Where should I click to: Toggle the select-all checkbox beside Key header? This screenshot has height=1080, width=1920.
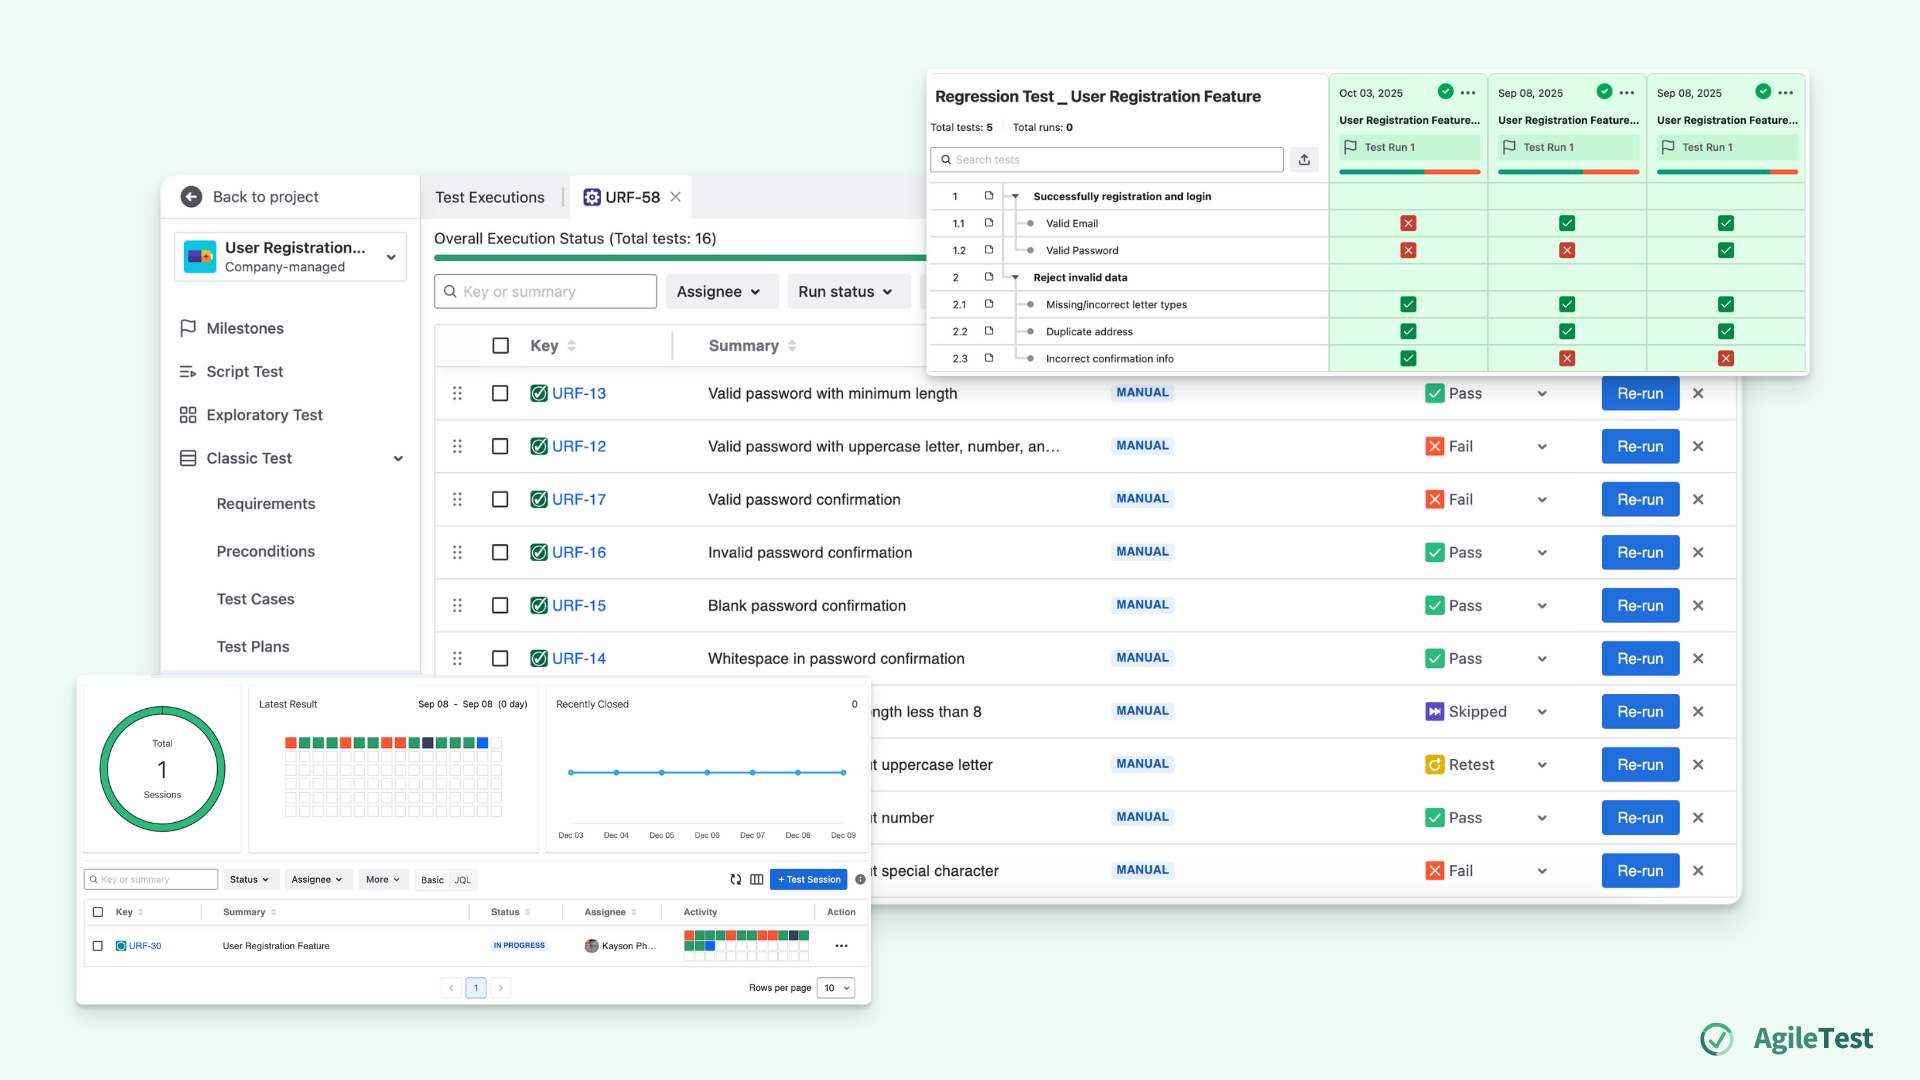click(x=501, y=346)
